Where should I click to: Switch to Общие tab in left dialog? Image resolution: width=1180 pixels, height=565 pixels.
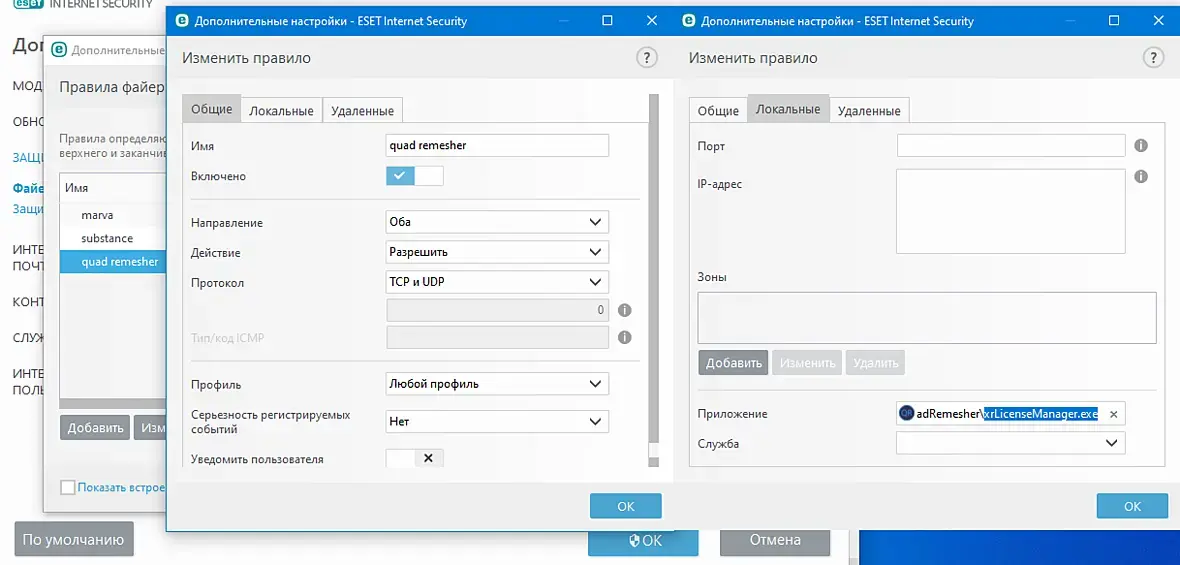211,108
